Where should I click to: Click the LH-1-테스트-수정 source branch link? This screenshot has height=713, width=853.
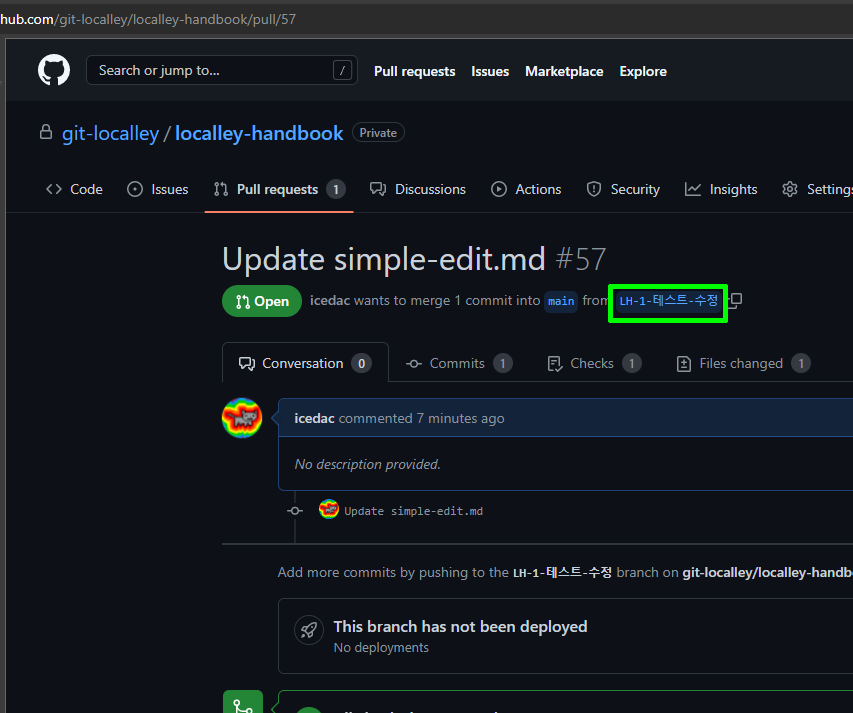pos(668,301)
